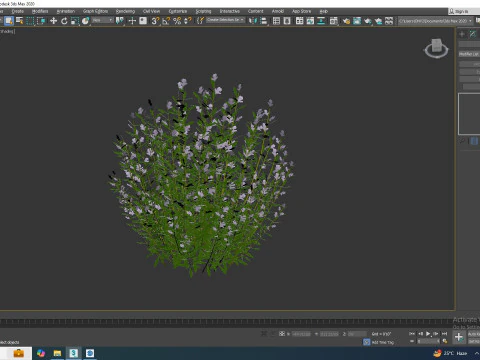Click the Use Pivot Point Center icon

[x=119, y=21]
